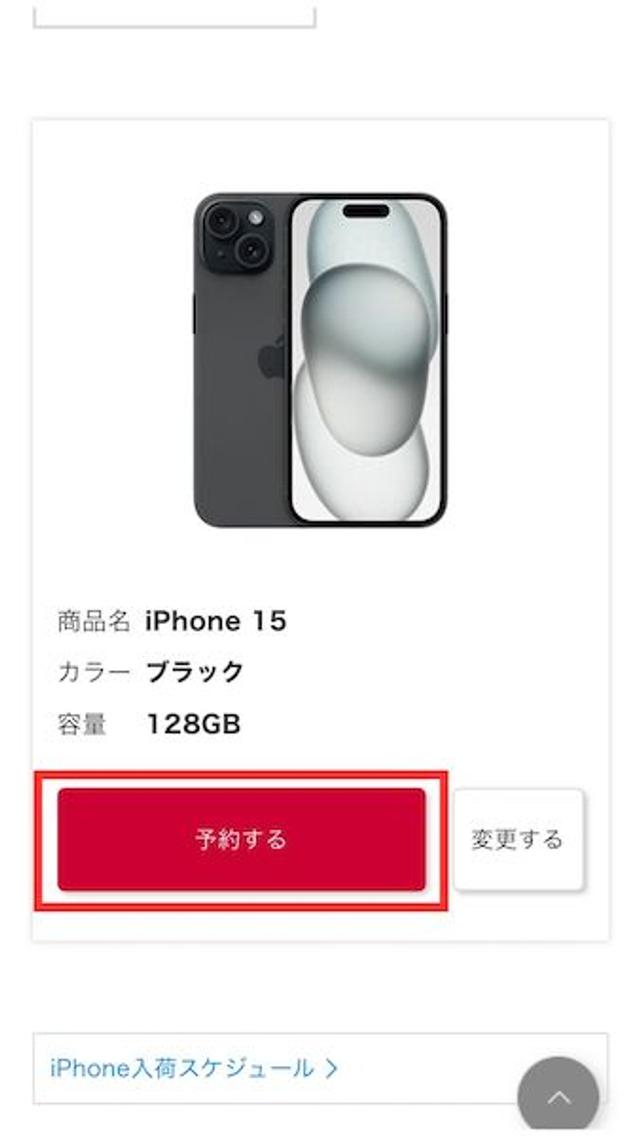Screen dimensions: 640x1136
Task: Click the lower camera lens on the iPhone image
Action: 252,251
